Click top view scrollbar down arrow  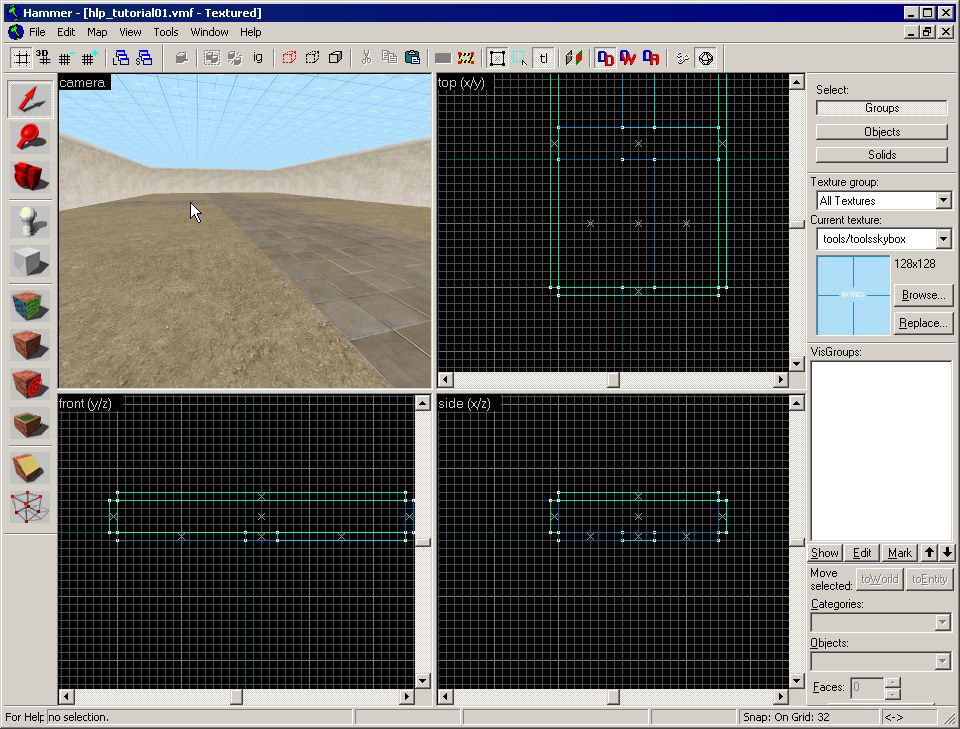[x=797, y=364]
